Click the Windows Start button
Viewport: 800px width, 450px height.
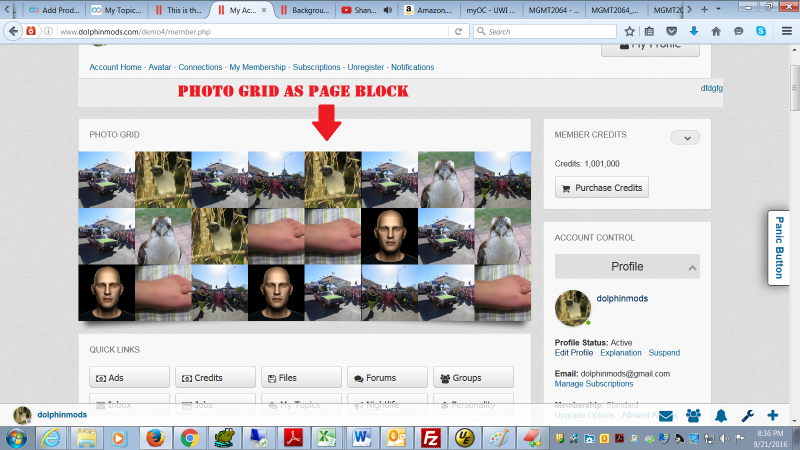[x=16, y=438]
